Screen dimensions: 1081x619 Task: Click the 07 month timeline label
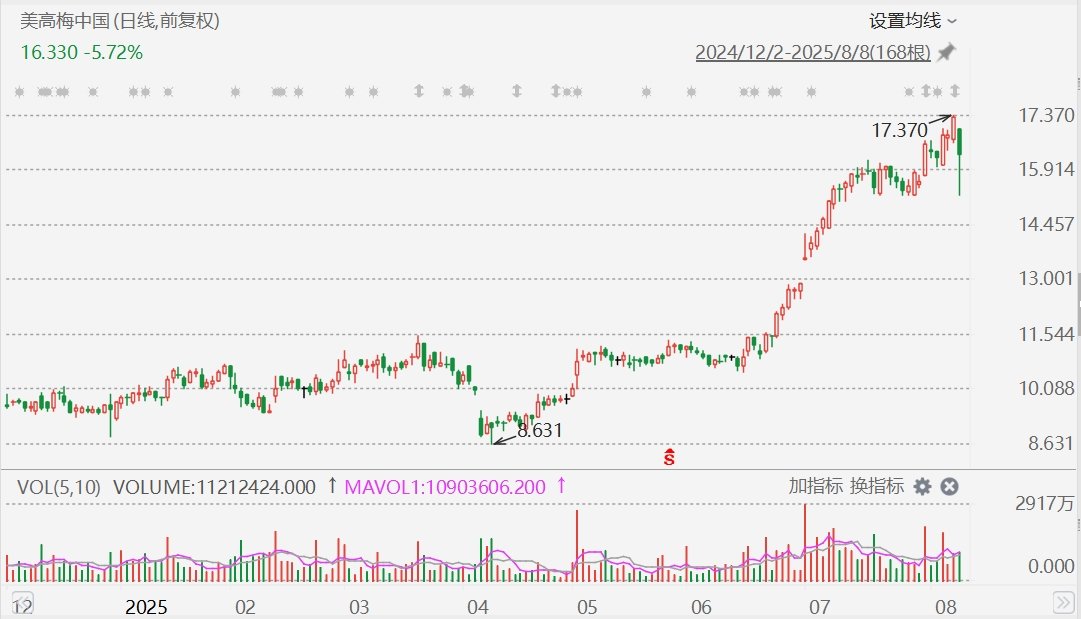[x=820, y=607]
